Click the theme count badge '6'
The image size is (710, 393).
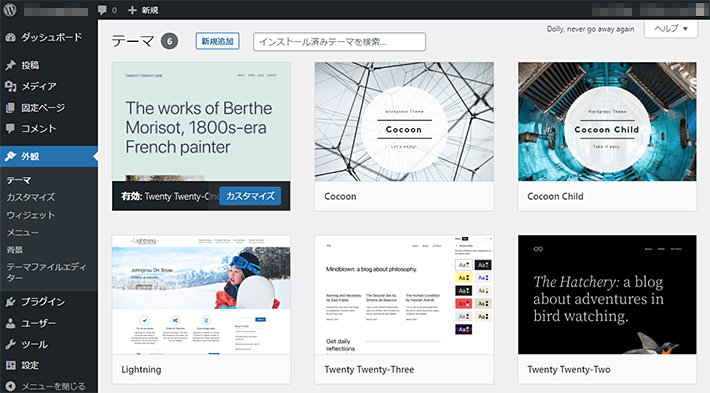pos(169,42)
